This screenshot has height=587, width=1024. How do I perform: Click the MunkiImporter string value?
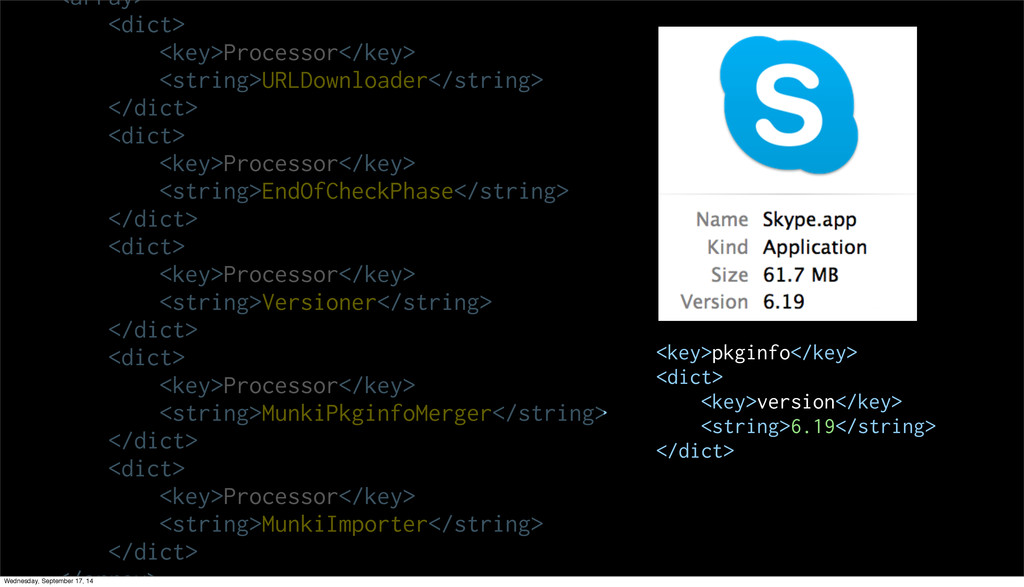pos(344,524)
